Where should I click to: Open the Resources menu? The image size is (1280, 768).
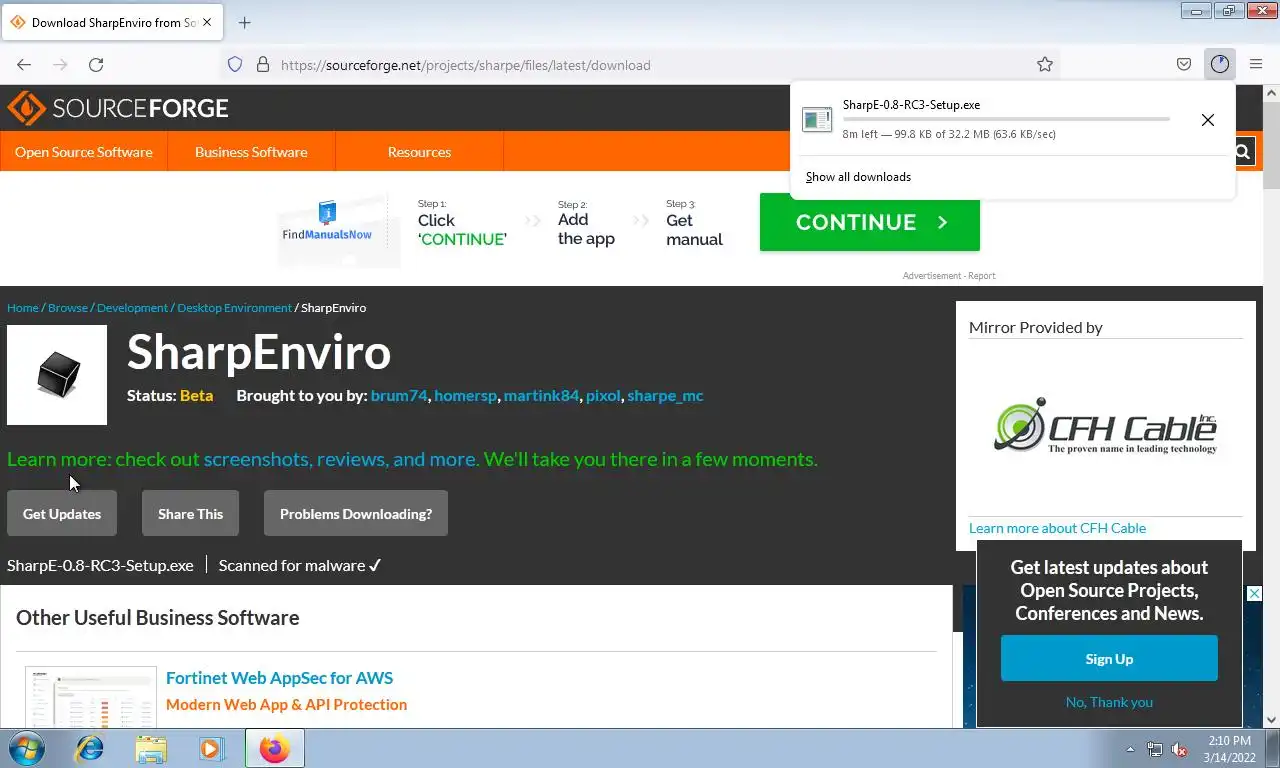pyautogui.click(x=419, y=152)
